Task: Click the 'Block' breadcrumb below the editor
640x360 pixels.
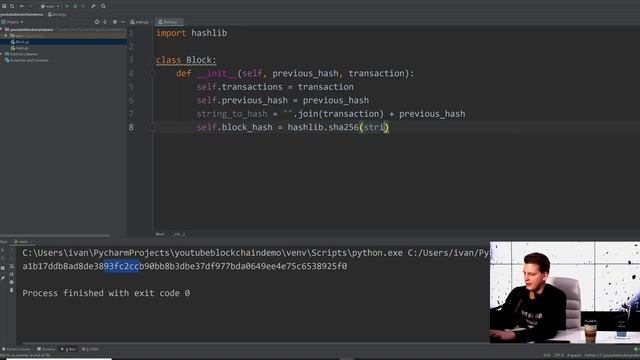Action: pyautogui.click(x=160, y=234)
